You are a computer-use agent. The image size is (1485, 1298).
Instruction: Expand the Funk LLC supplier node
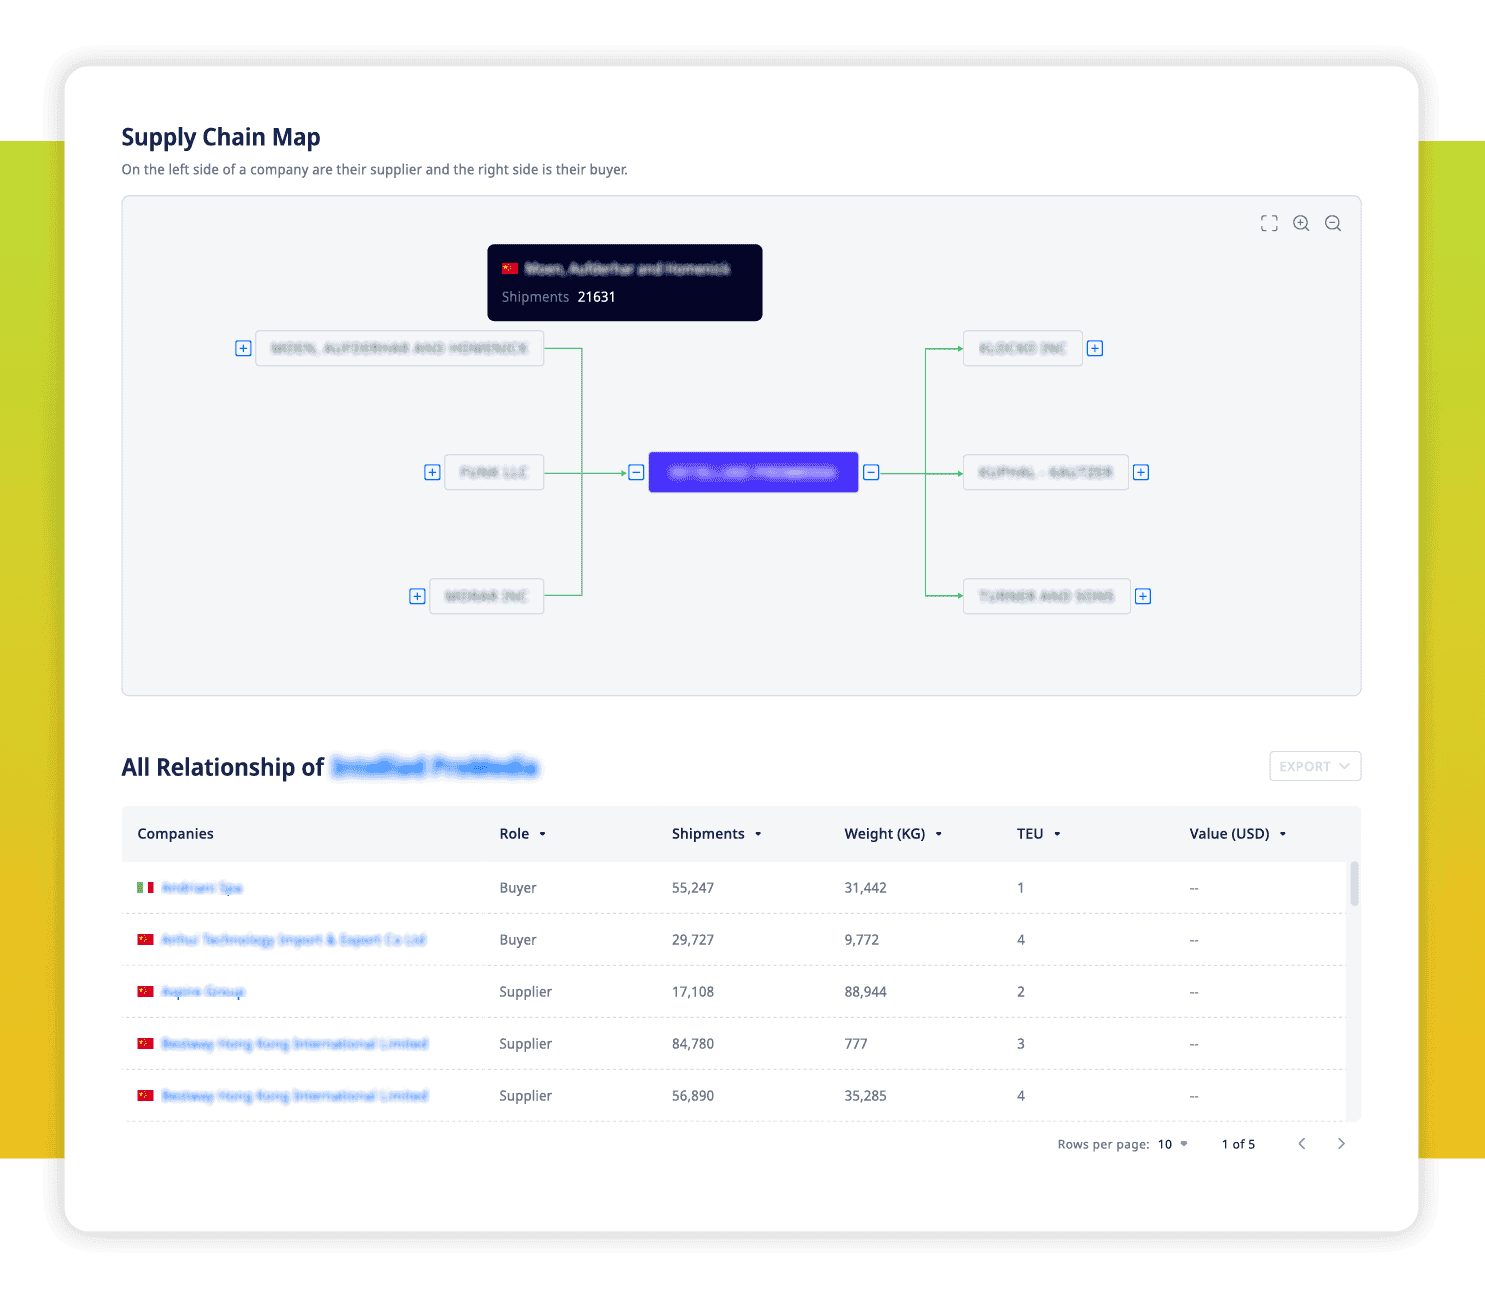pos(432,472)
